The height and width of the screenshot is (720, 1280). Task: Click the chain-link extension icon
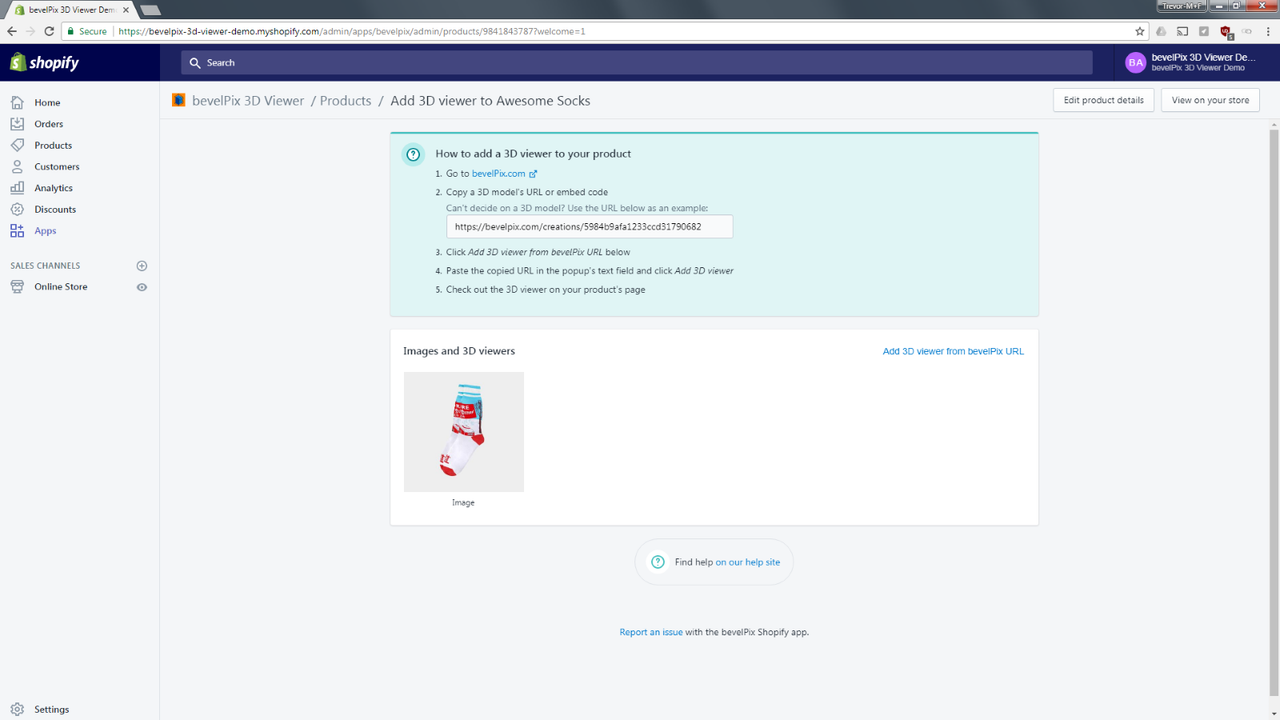tap(1247, 31)
